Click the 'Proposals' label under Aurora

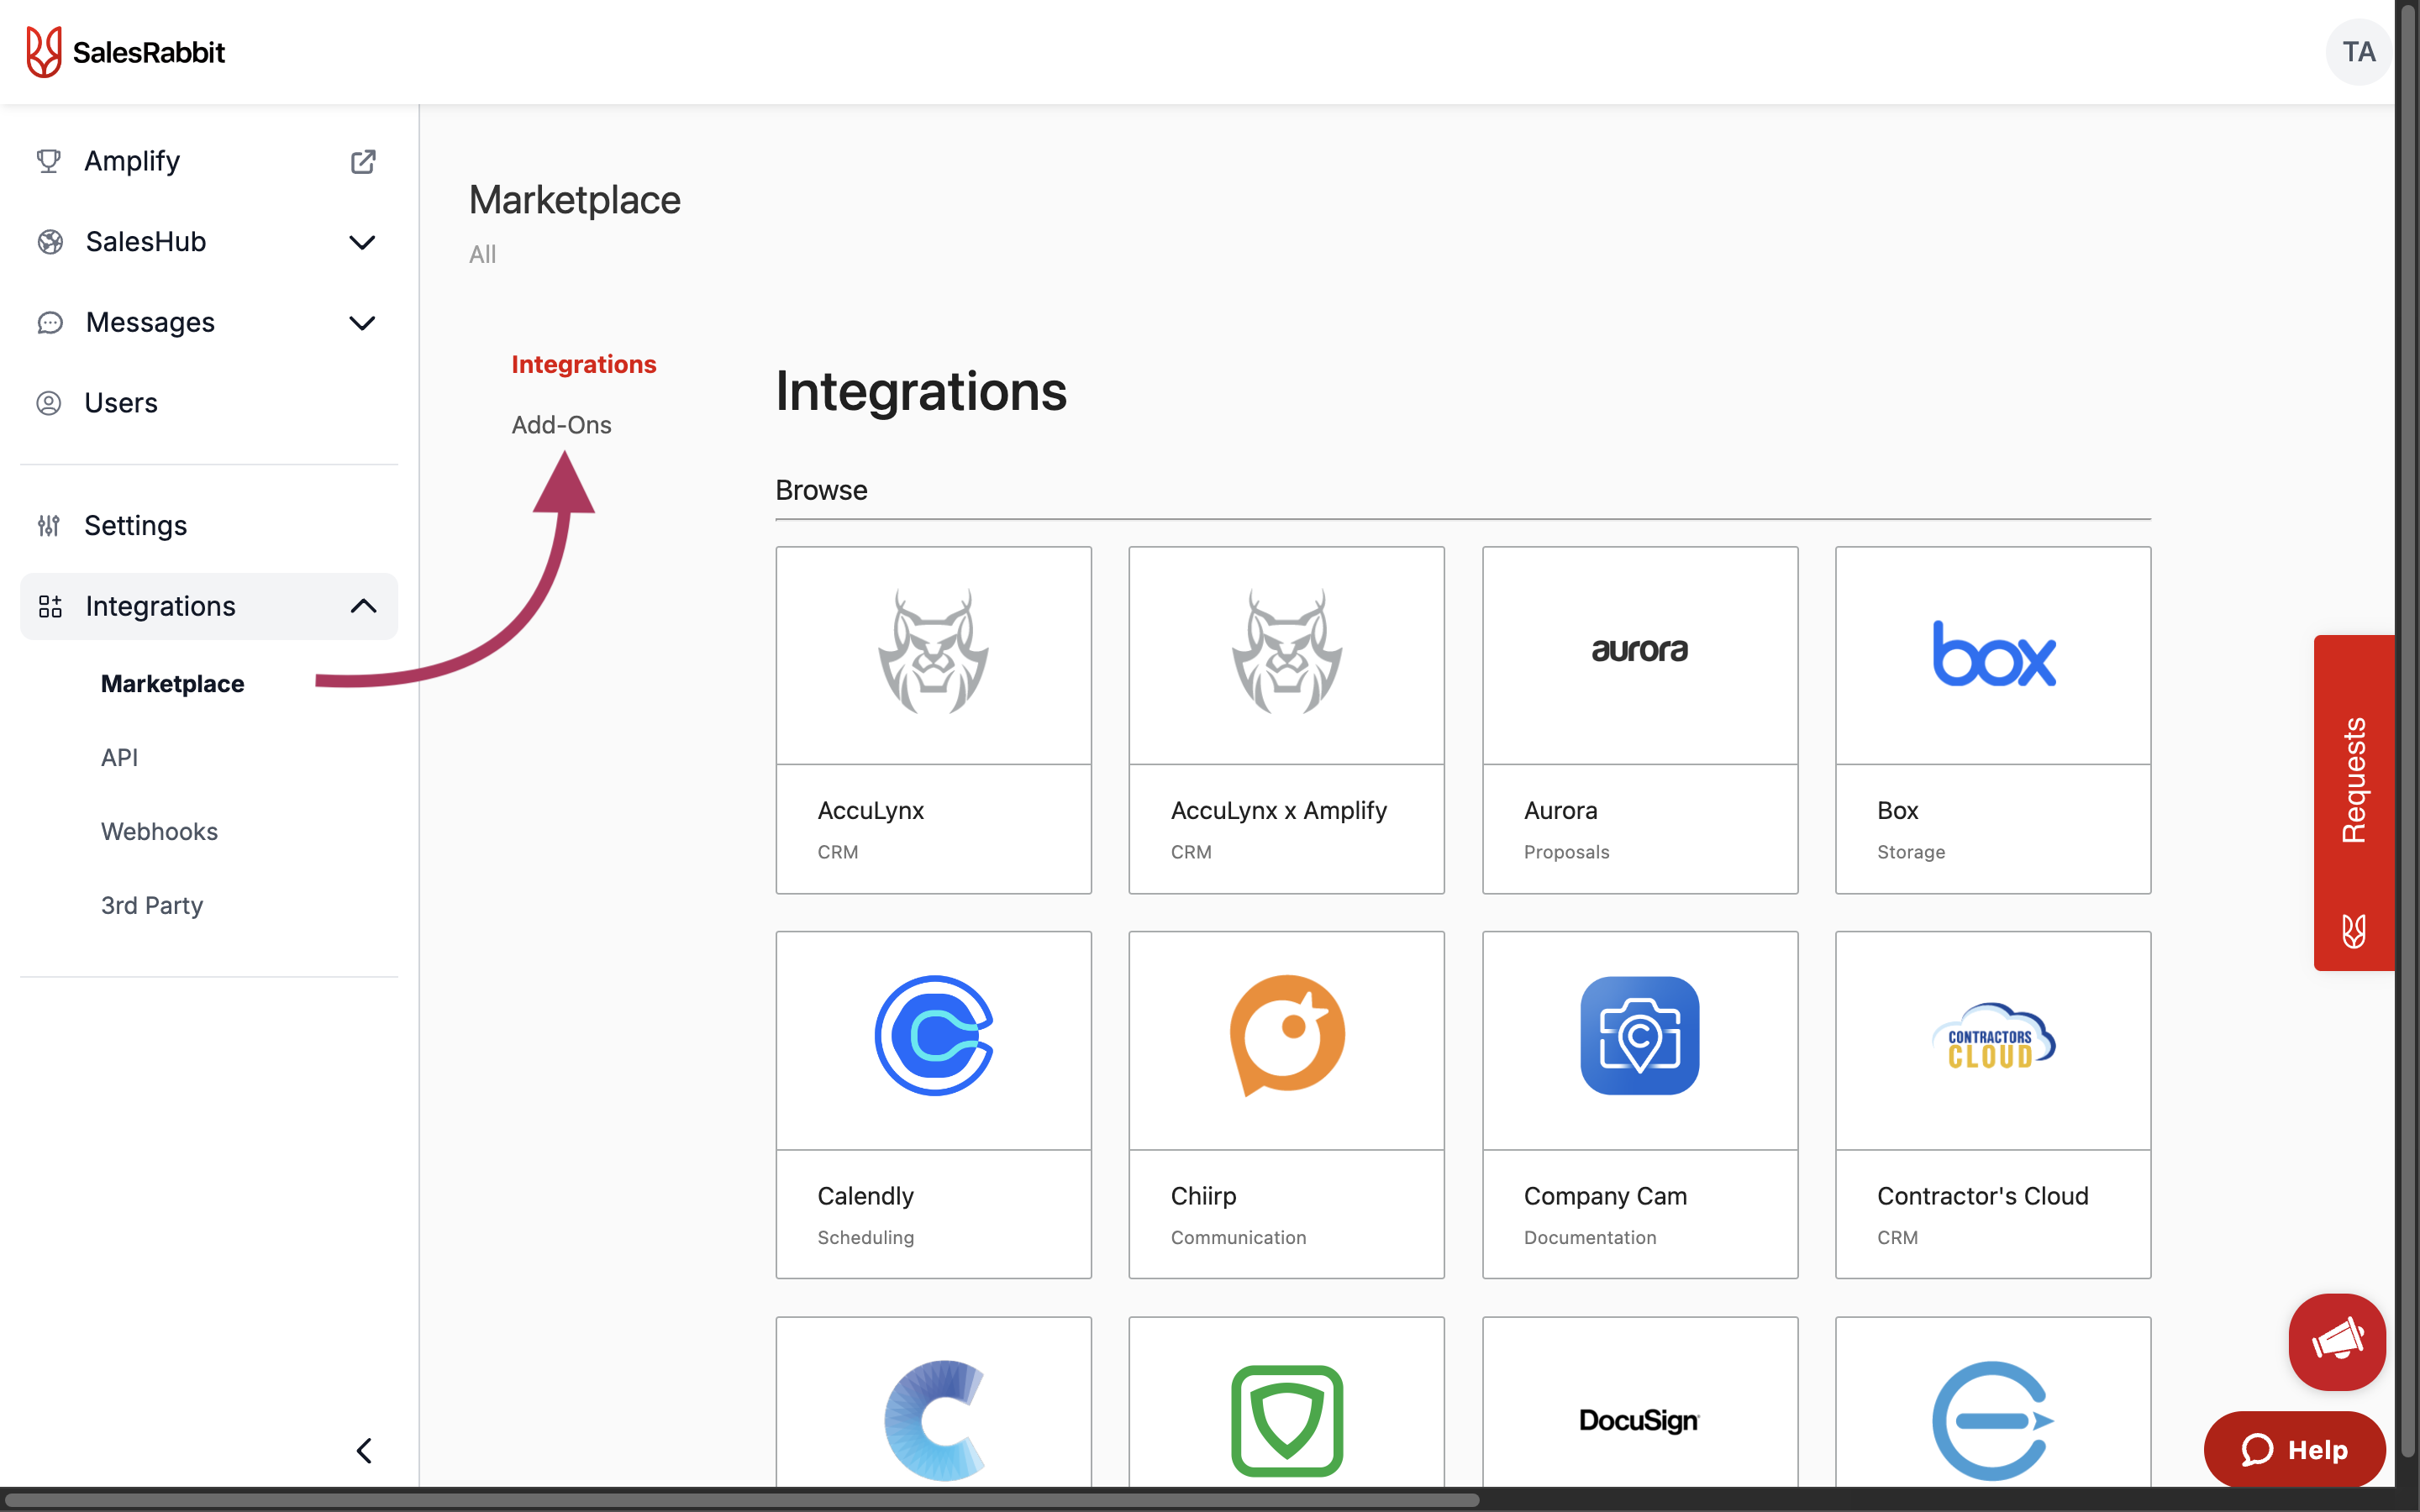[1566, 852]
